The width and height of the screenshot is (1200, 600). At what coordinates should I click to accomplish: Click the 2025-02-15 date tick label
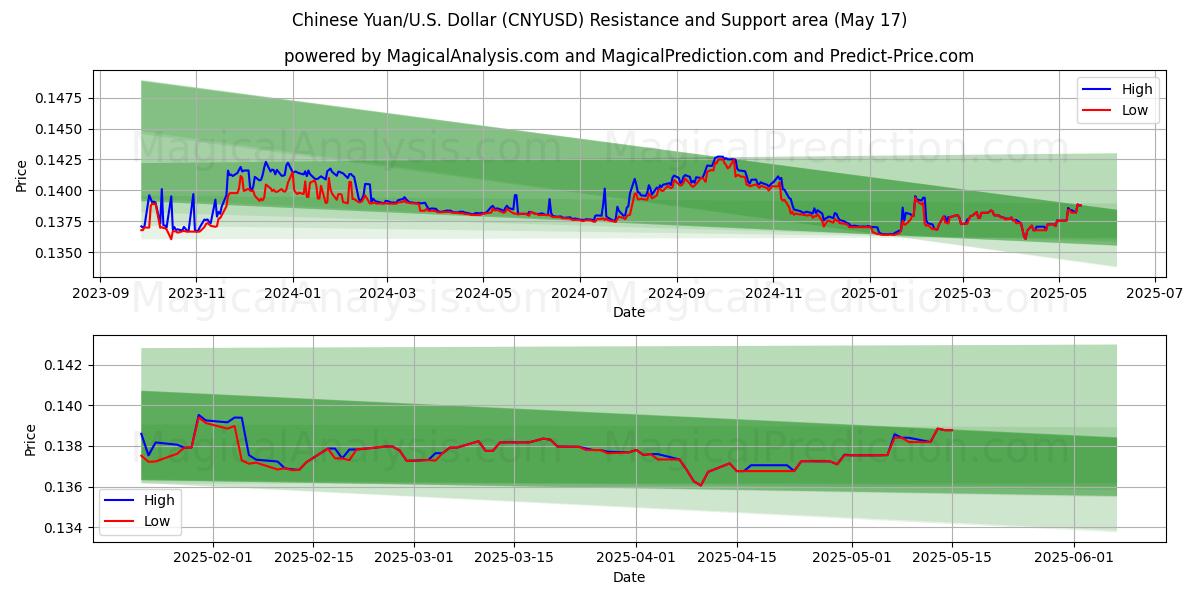point(313,559)
